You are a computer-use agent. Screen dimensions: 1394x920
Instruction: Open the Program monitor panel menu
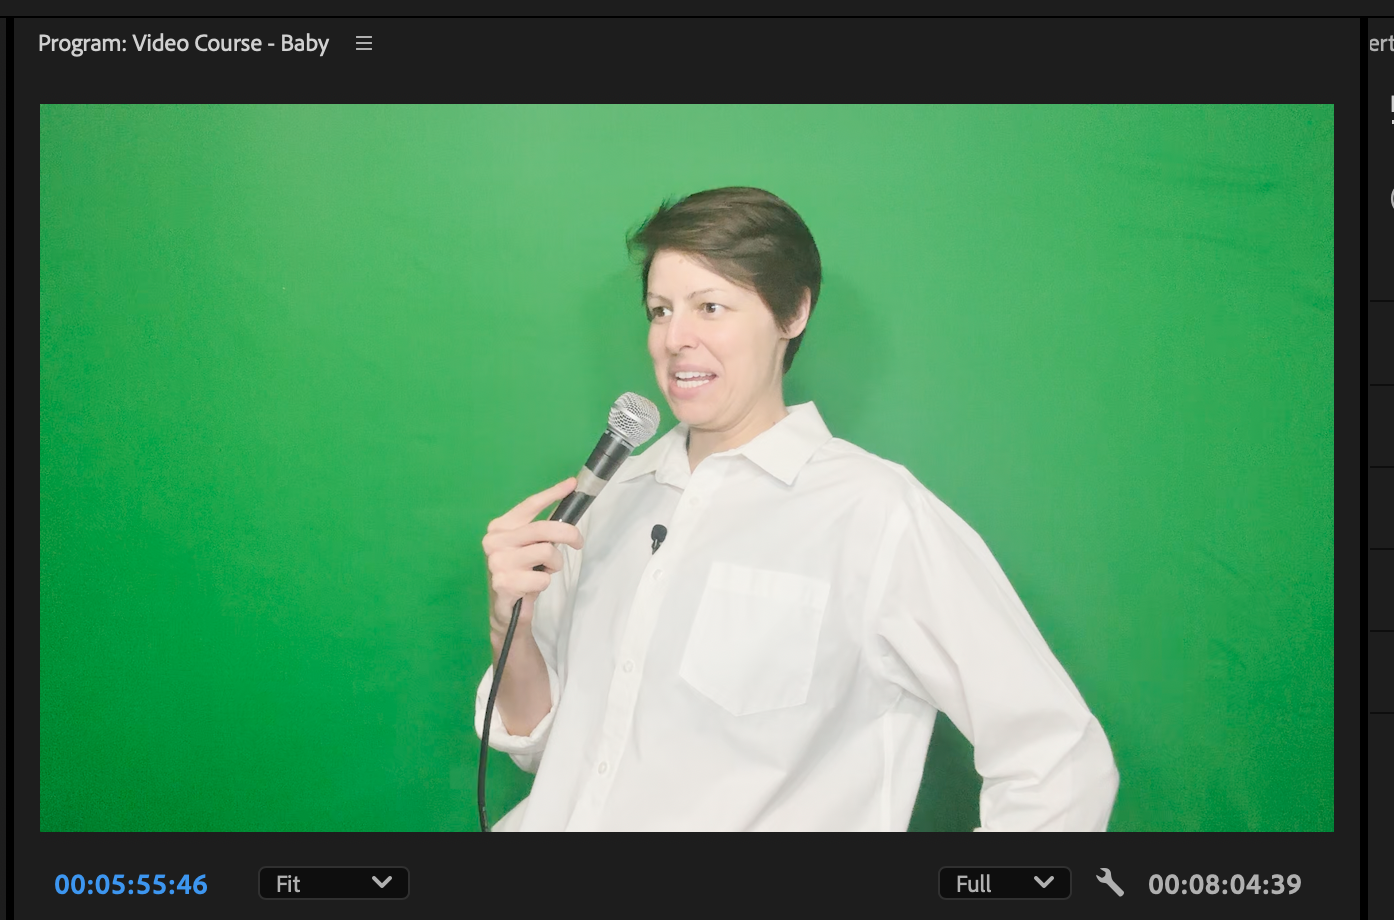[x=364, y=43]
